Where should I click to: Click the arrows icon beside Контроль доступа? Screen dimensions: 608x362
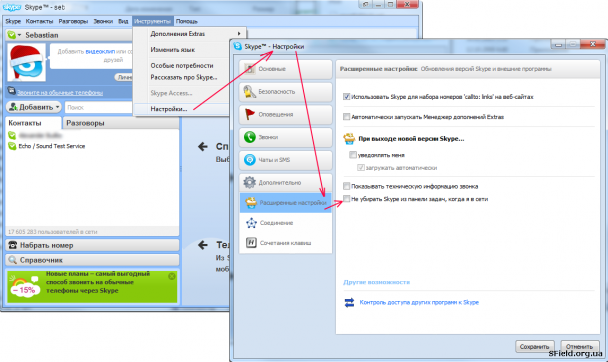click(x=349, y=302)
